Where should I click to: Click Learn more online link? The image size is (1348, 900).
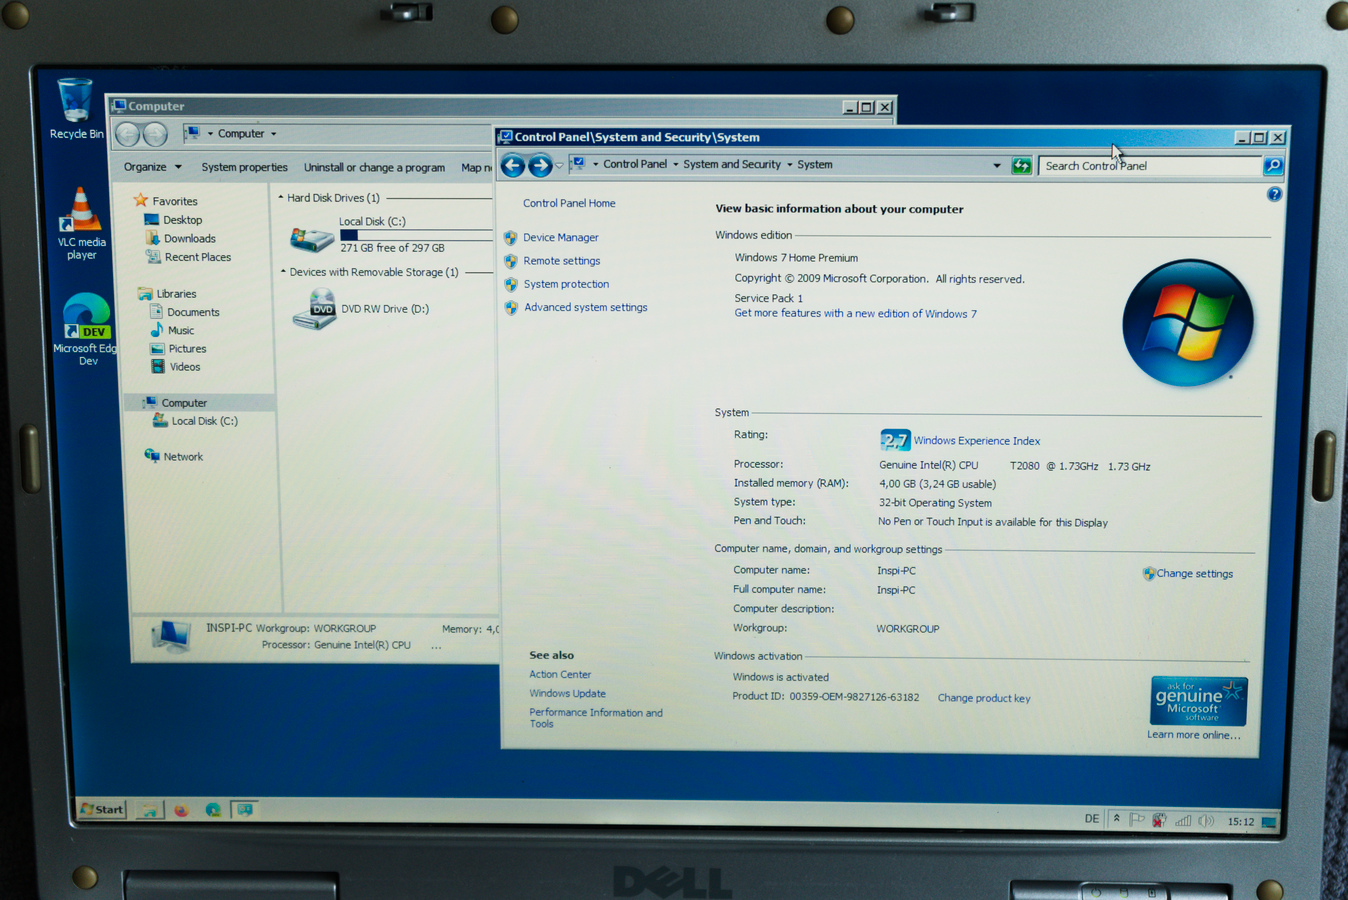click(x=1193, y=735)
